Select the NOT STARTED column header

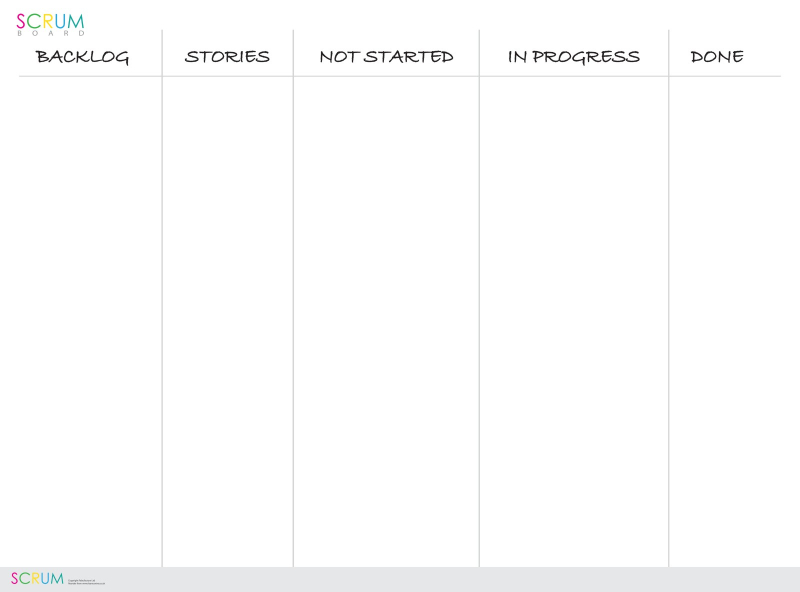pos(386,57)
